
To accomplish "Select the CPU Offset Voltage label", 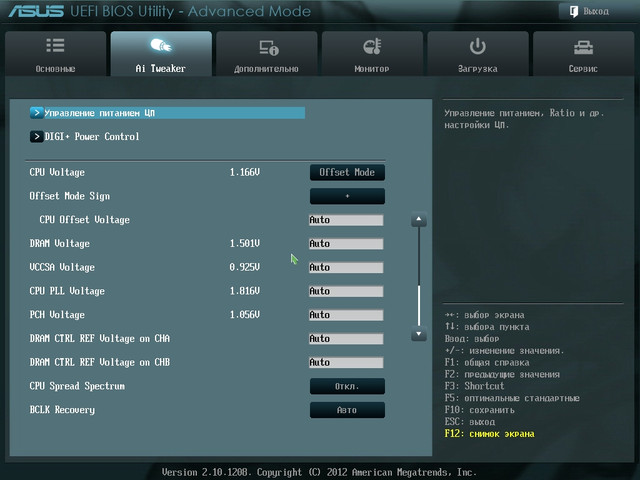I will point(84,220).
